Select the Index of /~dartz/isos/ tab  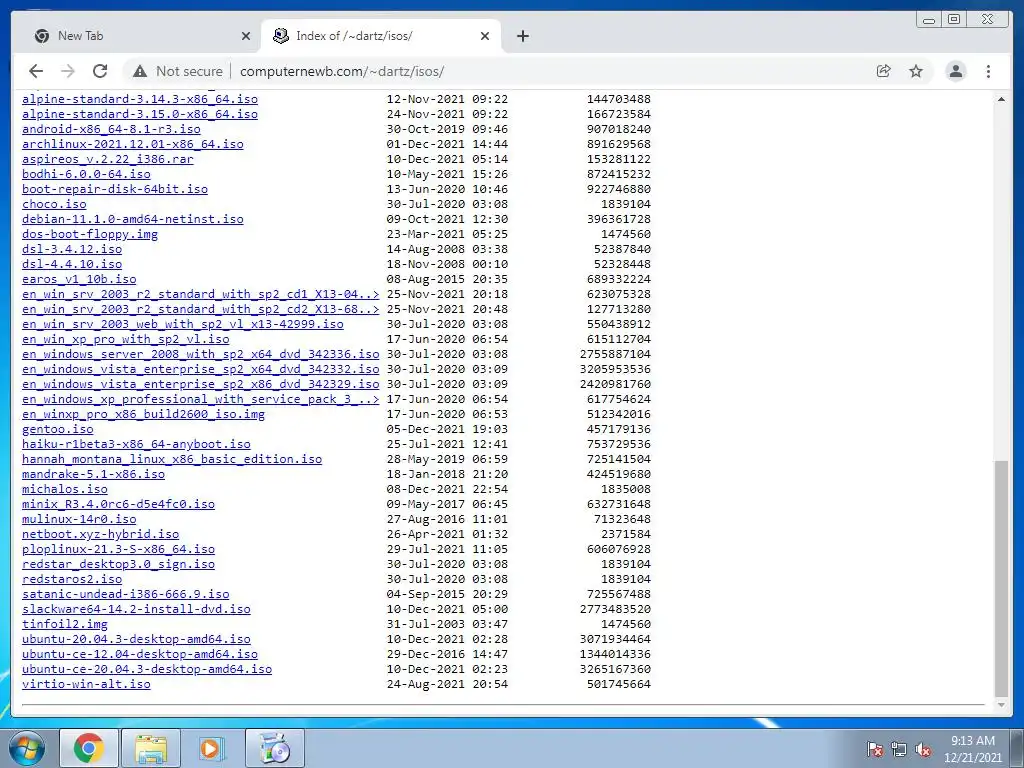click(381, 36)
